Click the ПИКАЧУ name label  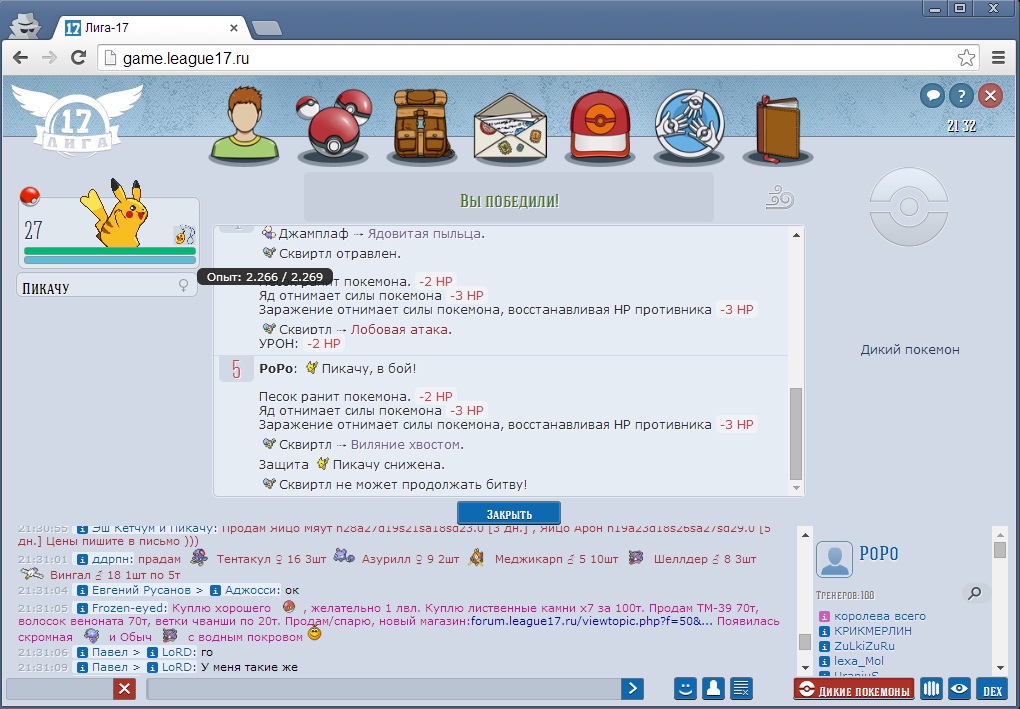click(46, 288)
